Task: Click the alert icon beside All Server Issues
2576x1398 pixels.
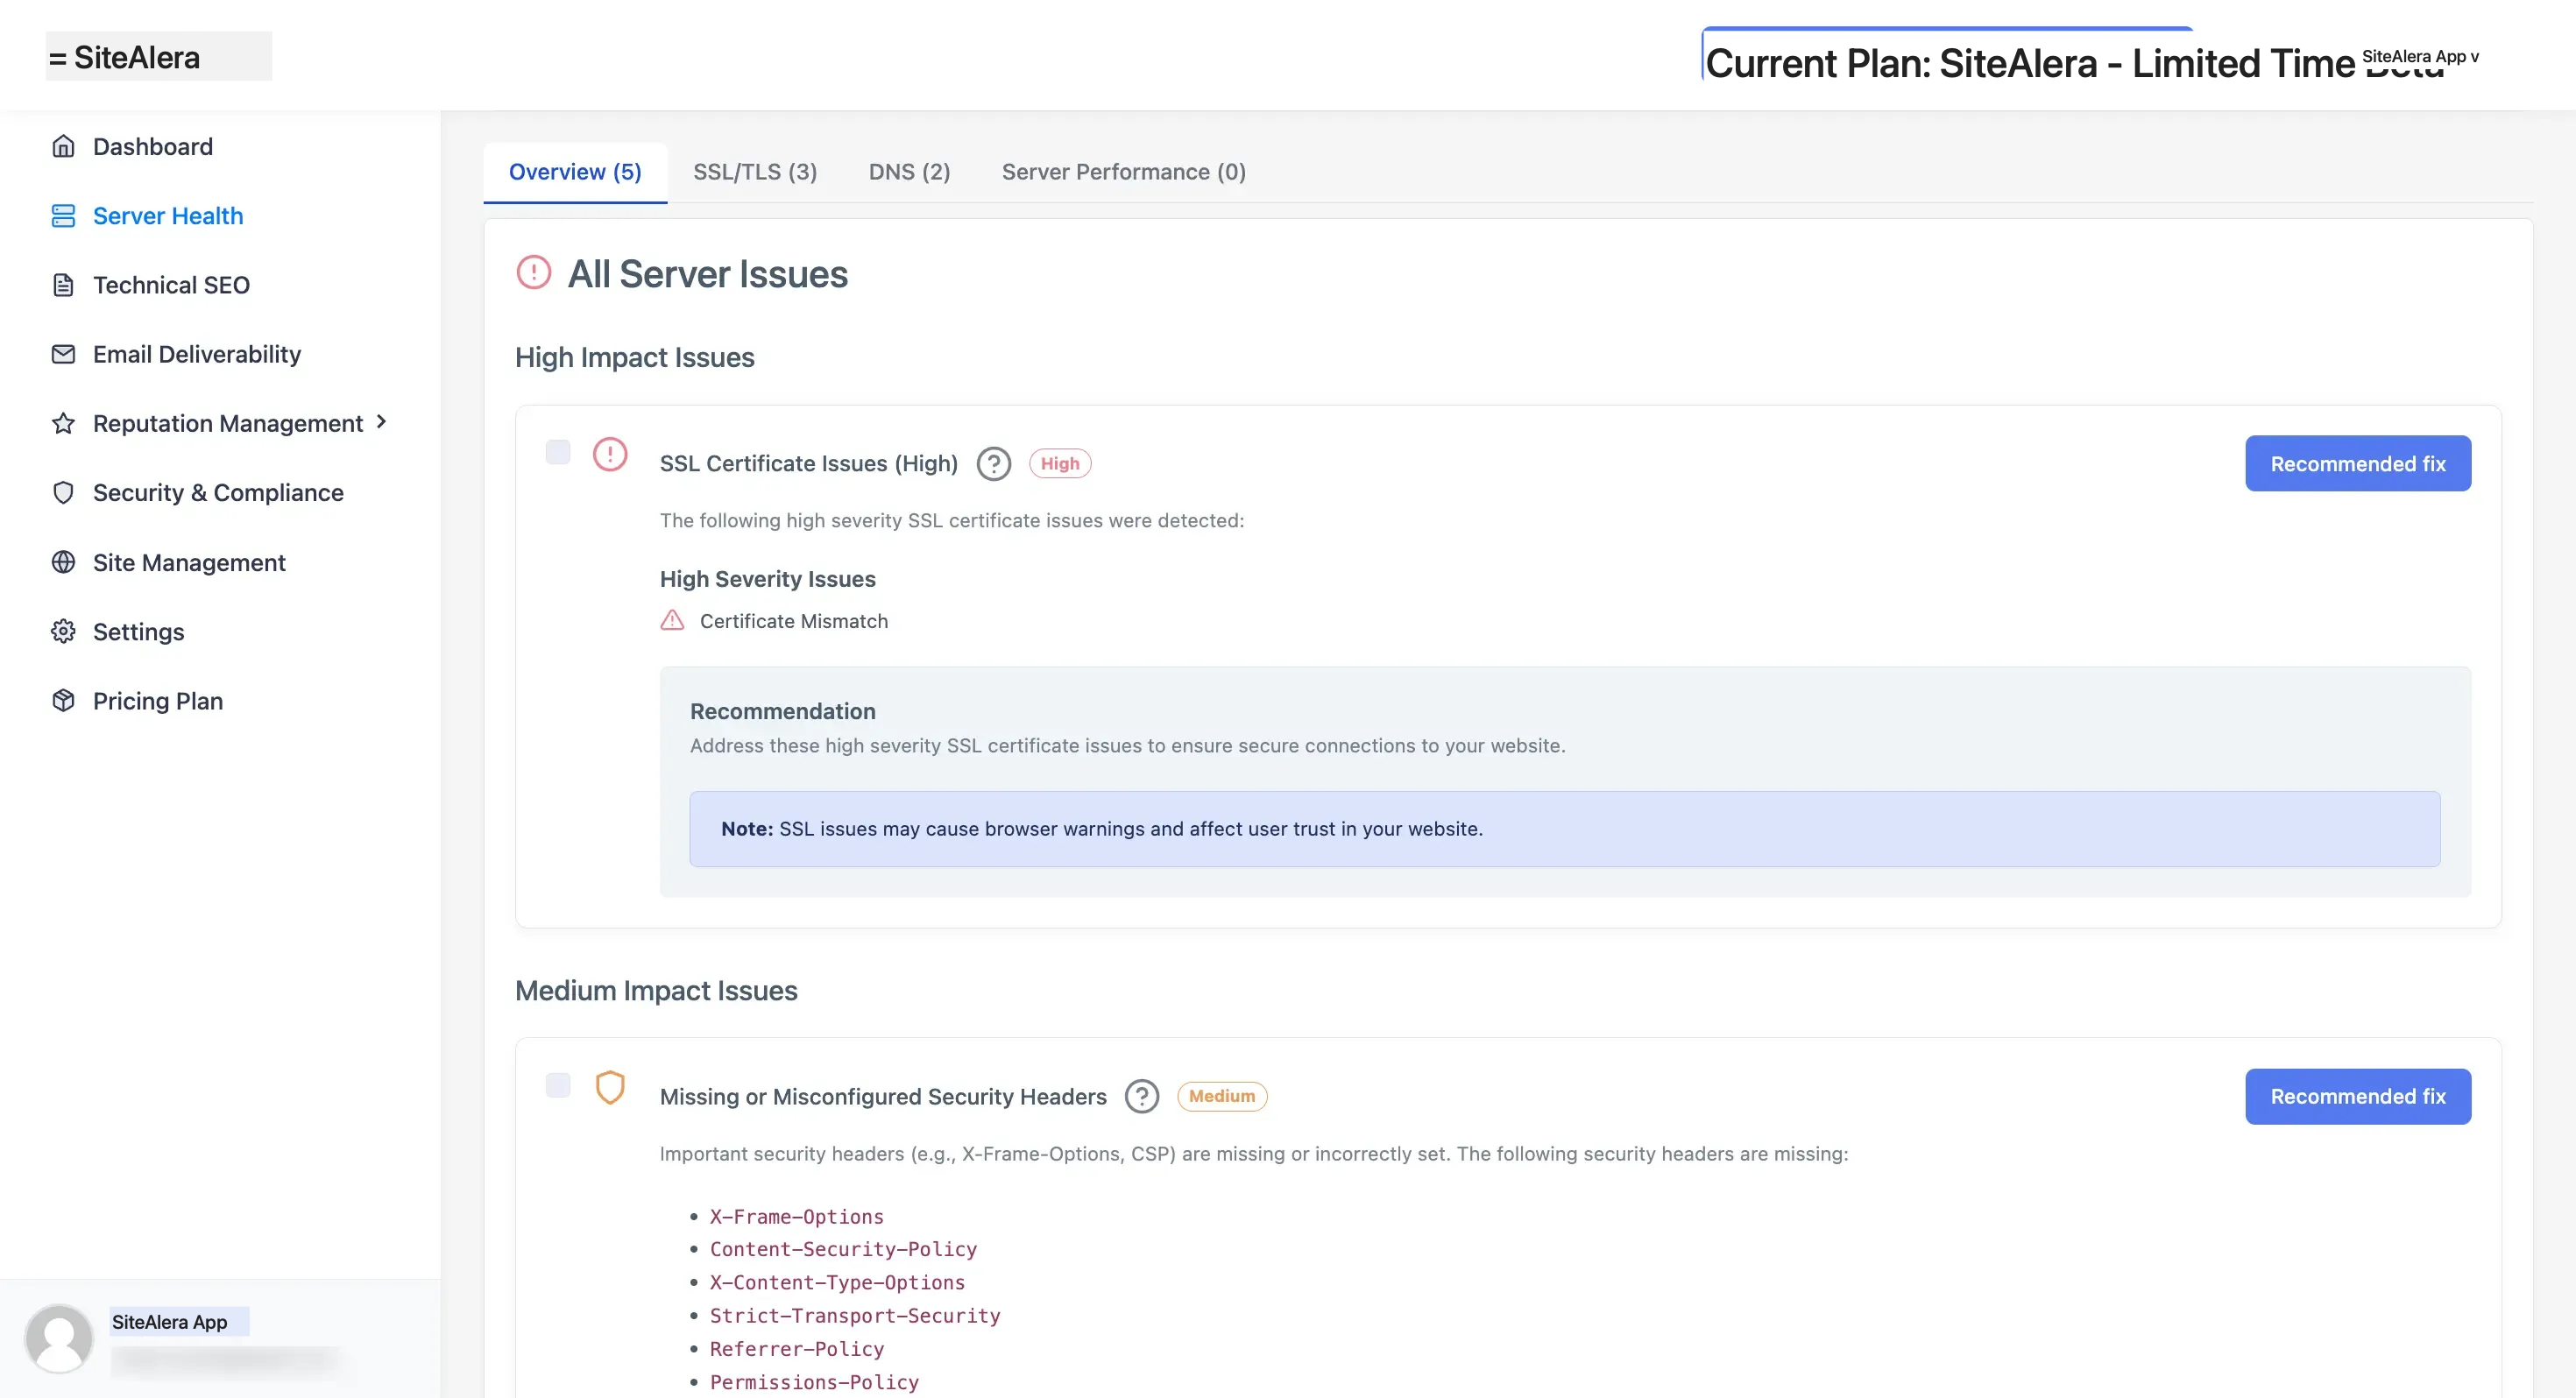Action: pos(534,273)
